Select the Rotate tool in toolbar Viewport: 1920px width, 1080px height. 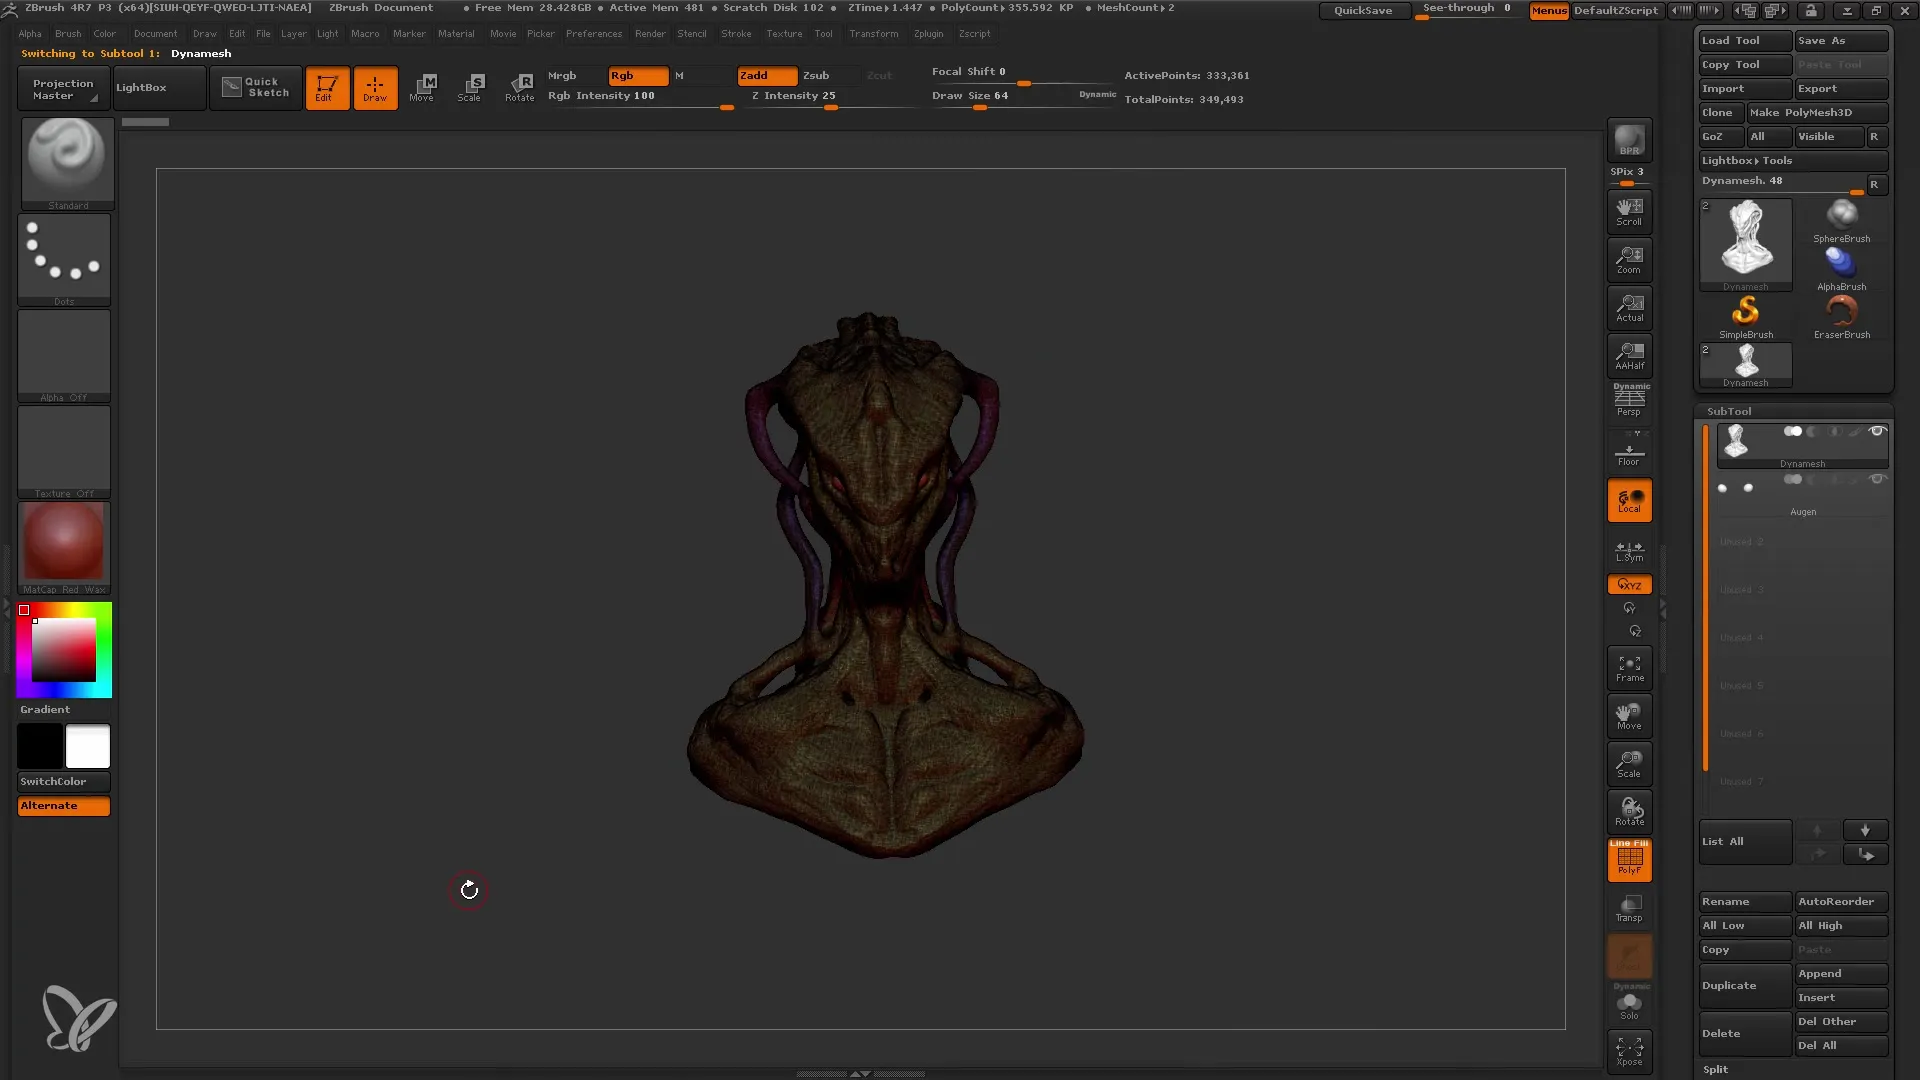[x=520, y=87]
